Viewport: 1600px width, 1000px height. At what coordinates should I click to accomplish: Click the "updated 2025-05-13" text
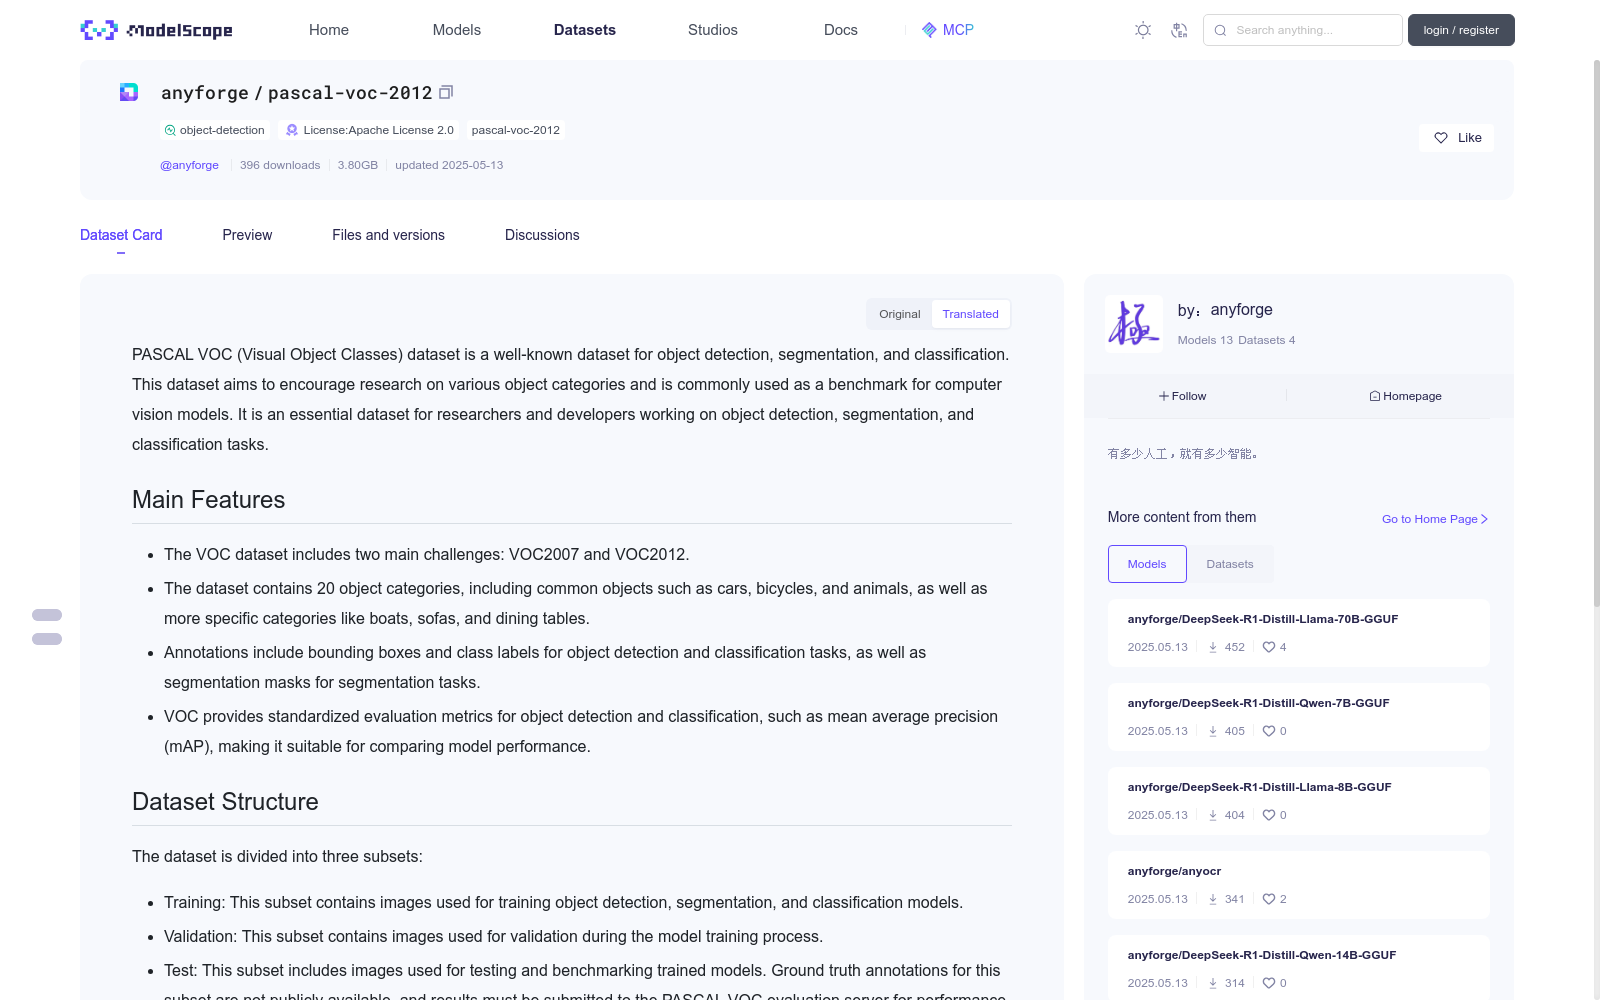(x=449, y=165)
